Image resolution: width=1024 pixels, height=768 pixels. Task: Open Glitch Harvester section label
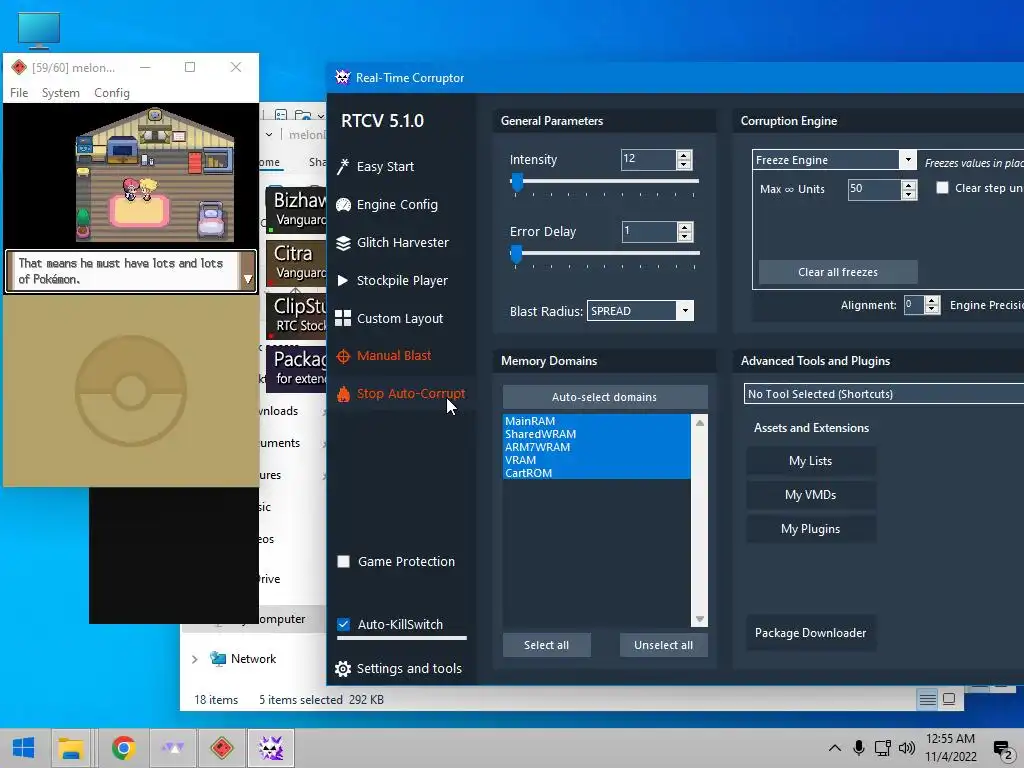402,242
